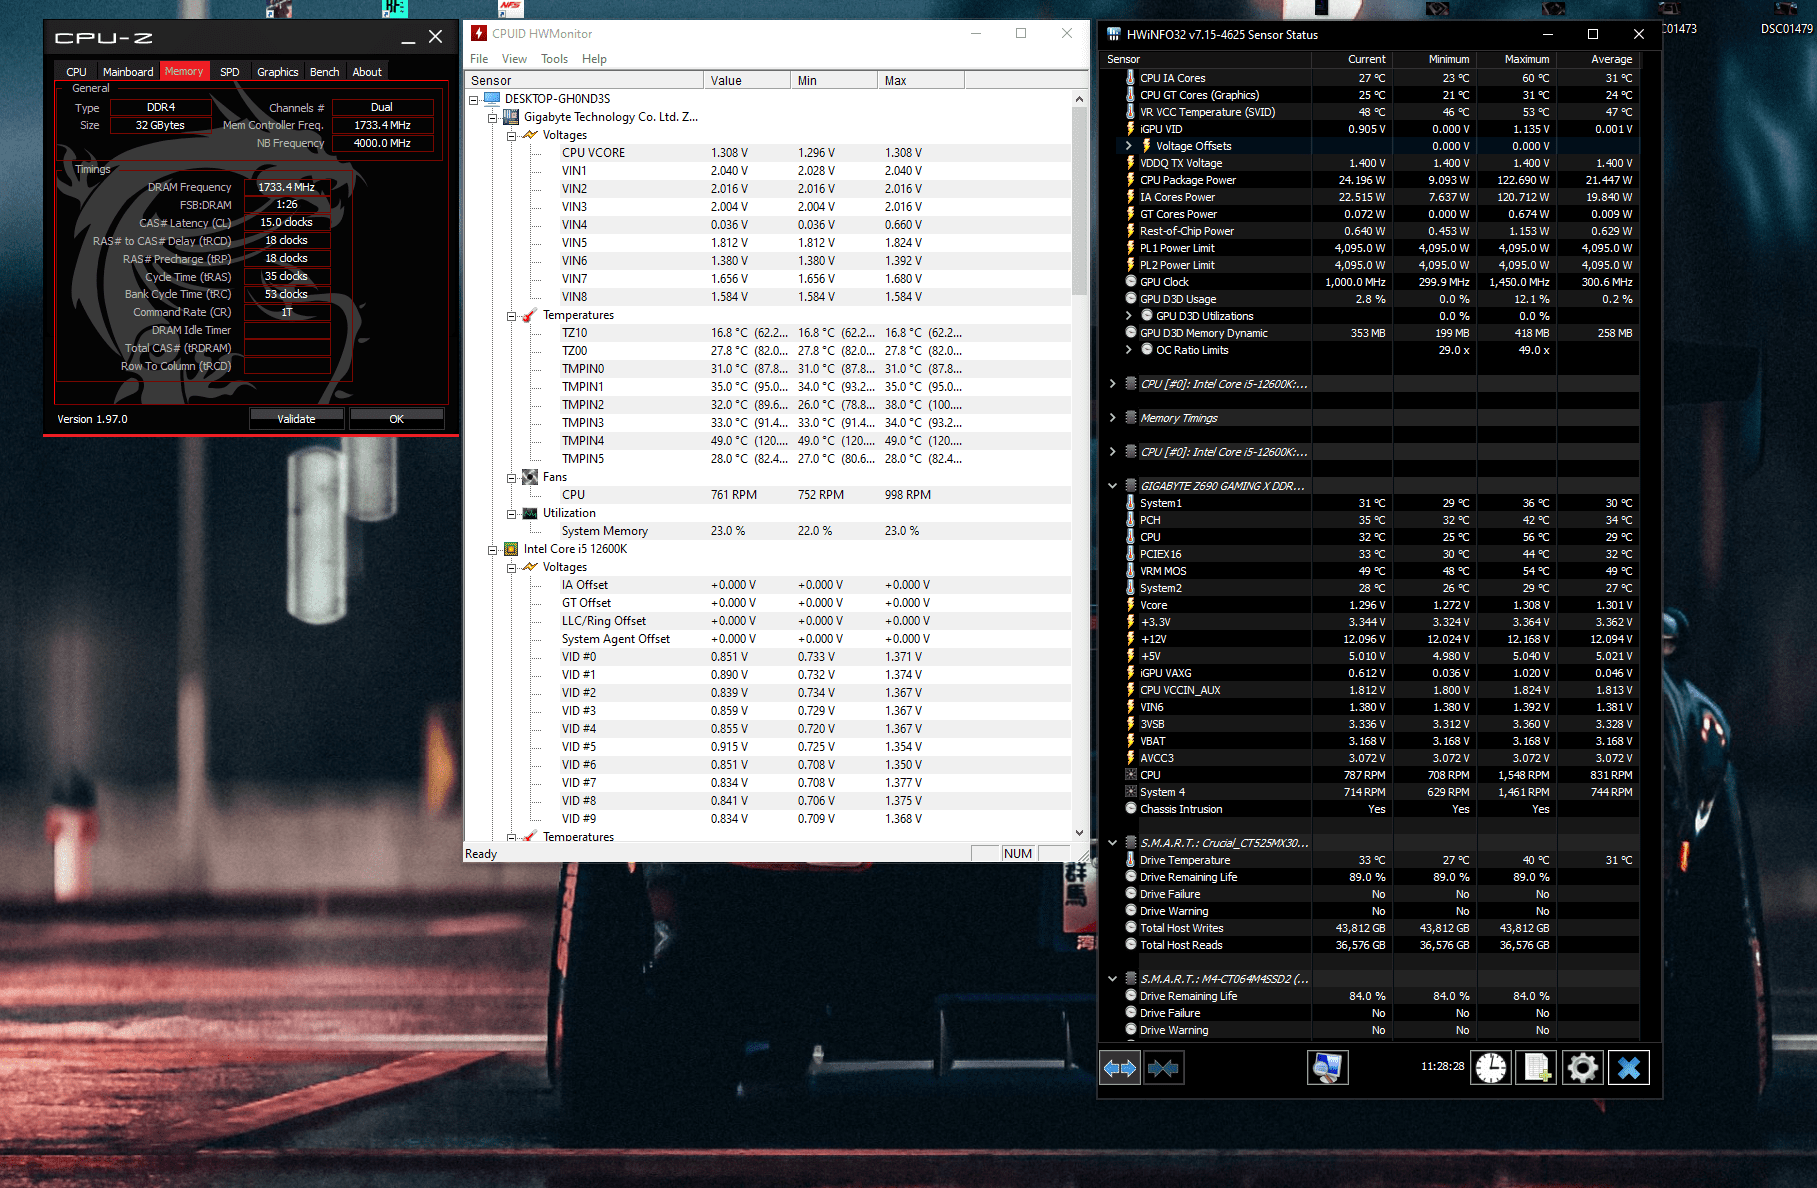This screenshot has width=1817, height=1188.
Task: Click the Current column header in HWiNFO
Action: pos(1352,59)
